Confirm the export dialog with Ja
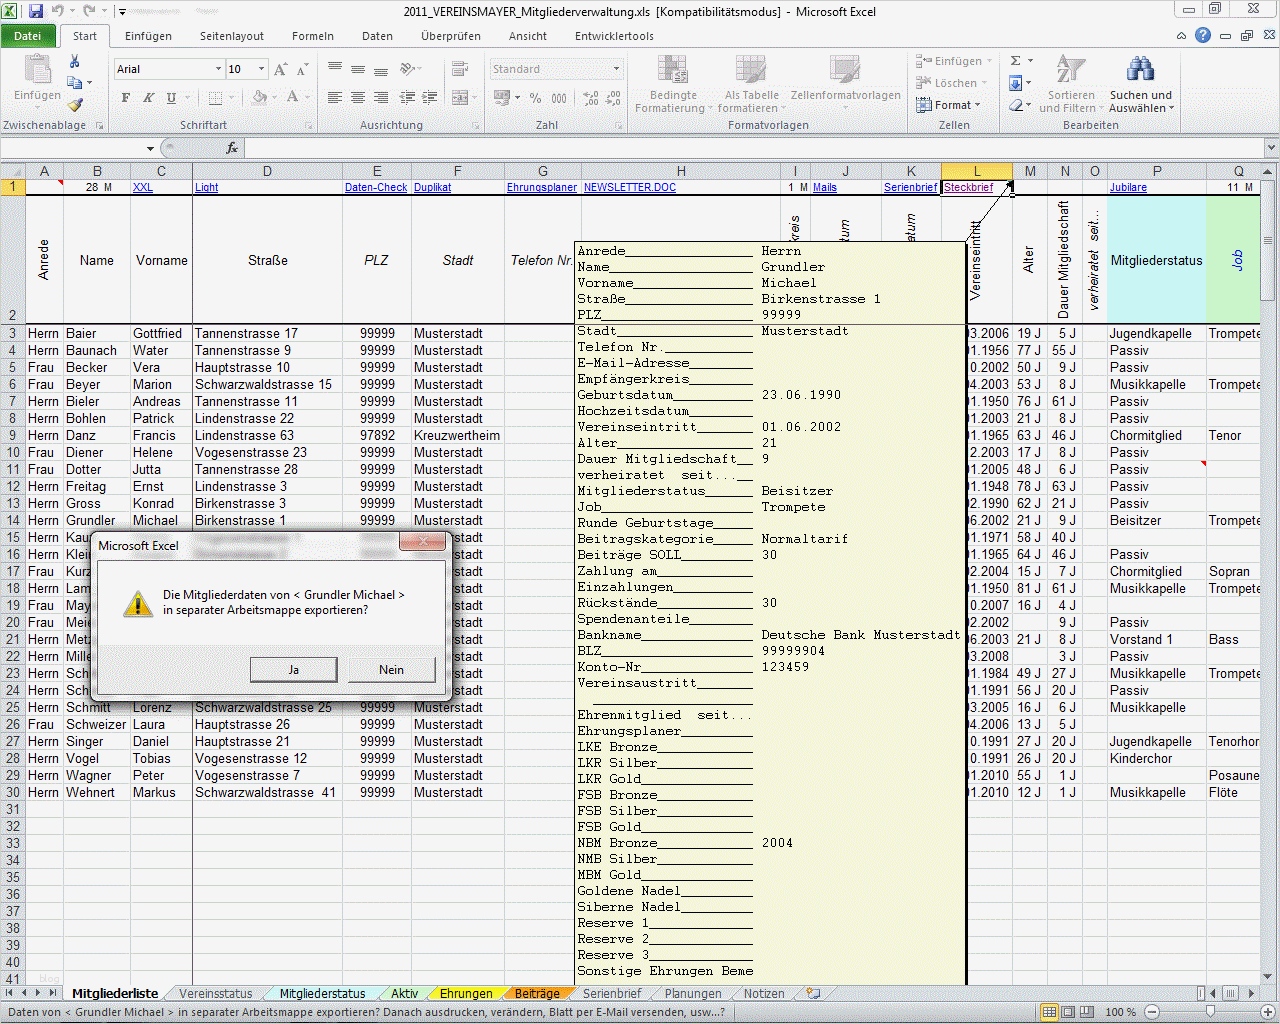The image size is (1280, 1024). 294,669
